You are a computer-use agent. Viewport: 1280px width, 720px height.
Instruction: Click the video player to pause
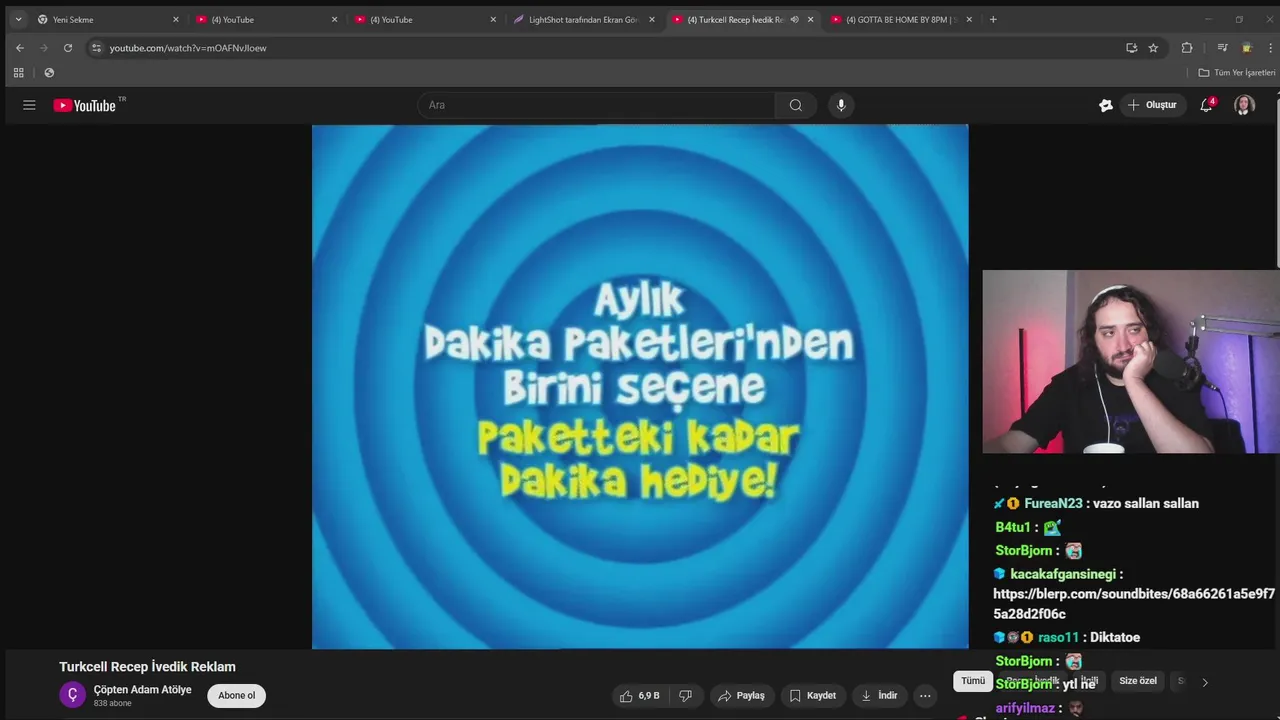click(640, 386)
